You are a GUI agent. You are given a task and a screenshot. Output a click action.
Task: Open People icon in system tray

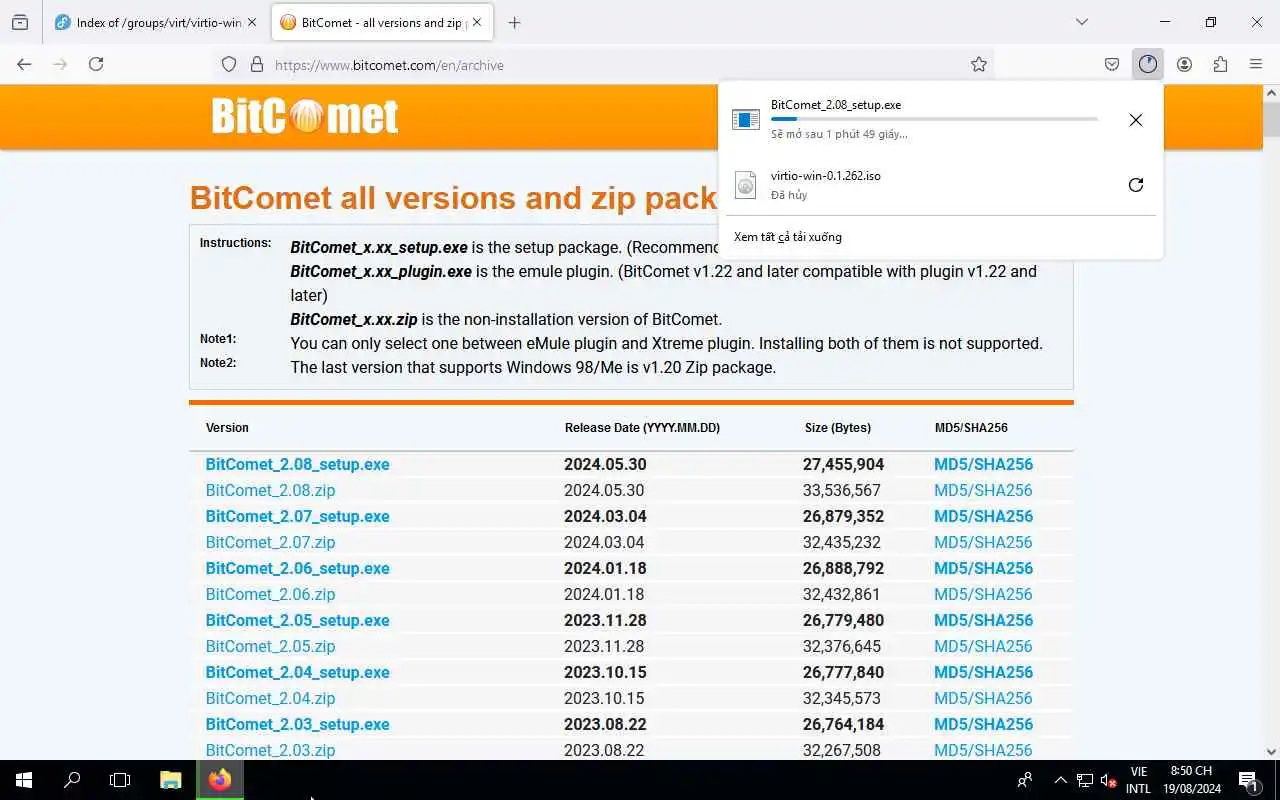pos(1025,780)
